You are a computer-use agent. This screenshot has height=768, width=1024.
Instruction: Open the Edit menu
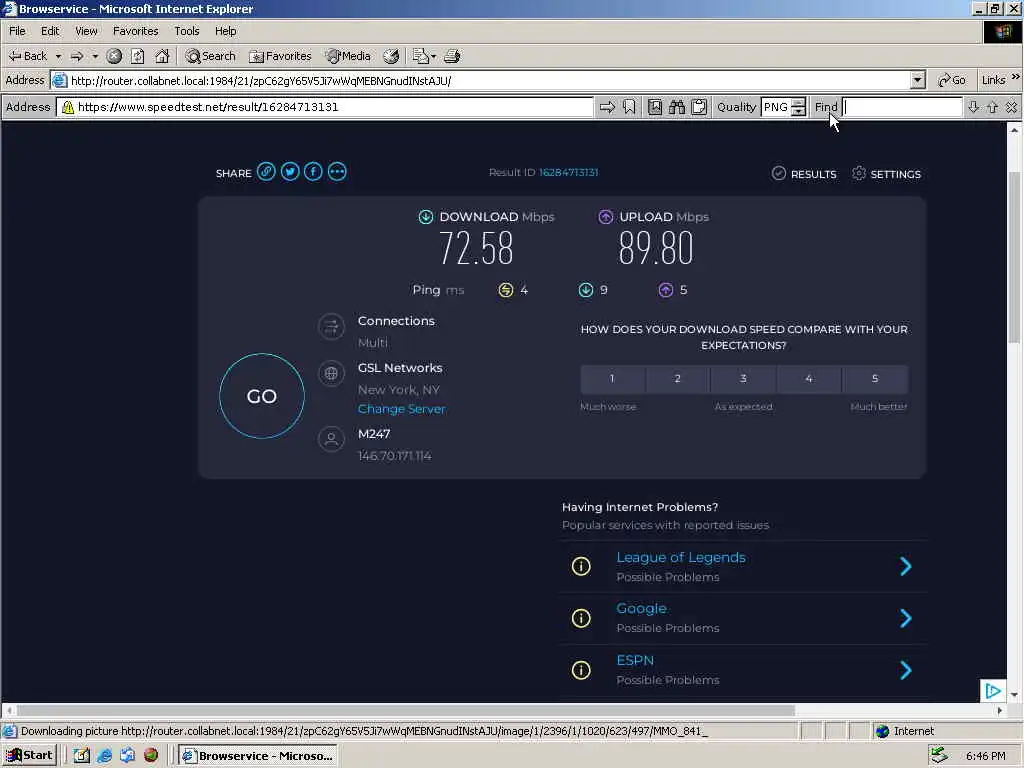50,31
